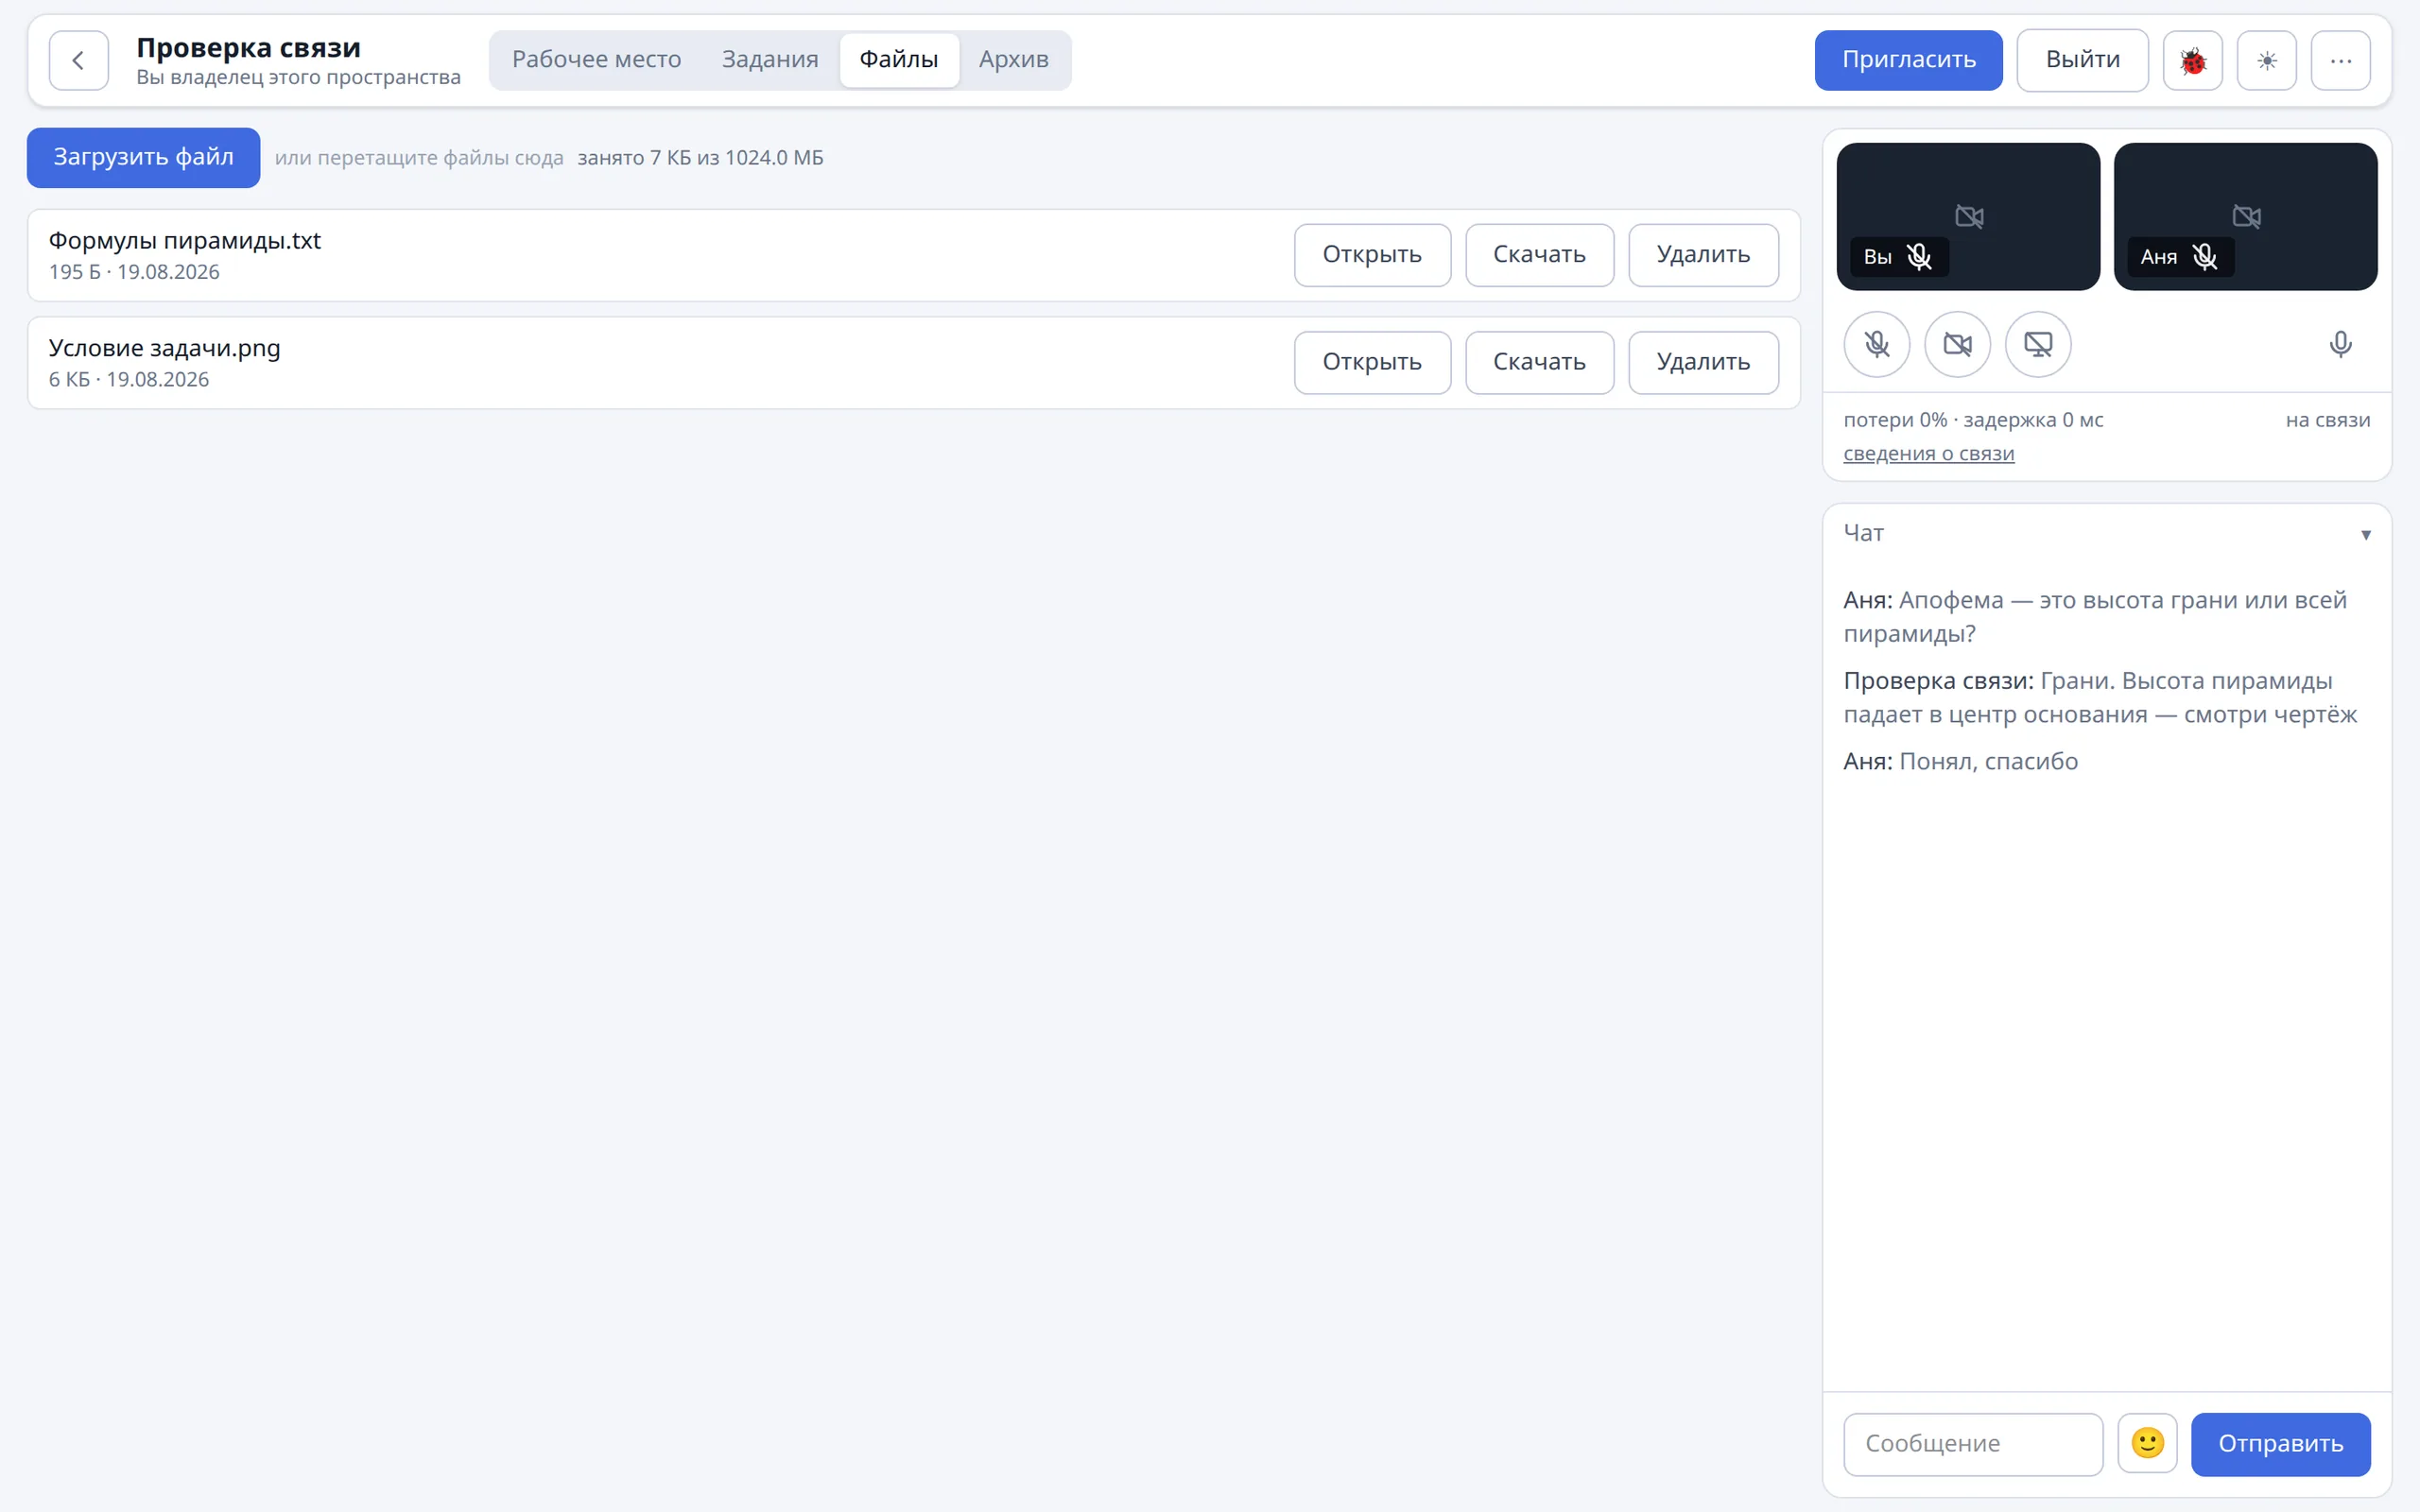
Task: Click camera-off icon in Аня video tile
Action: coord(2246,216)
